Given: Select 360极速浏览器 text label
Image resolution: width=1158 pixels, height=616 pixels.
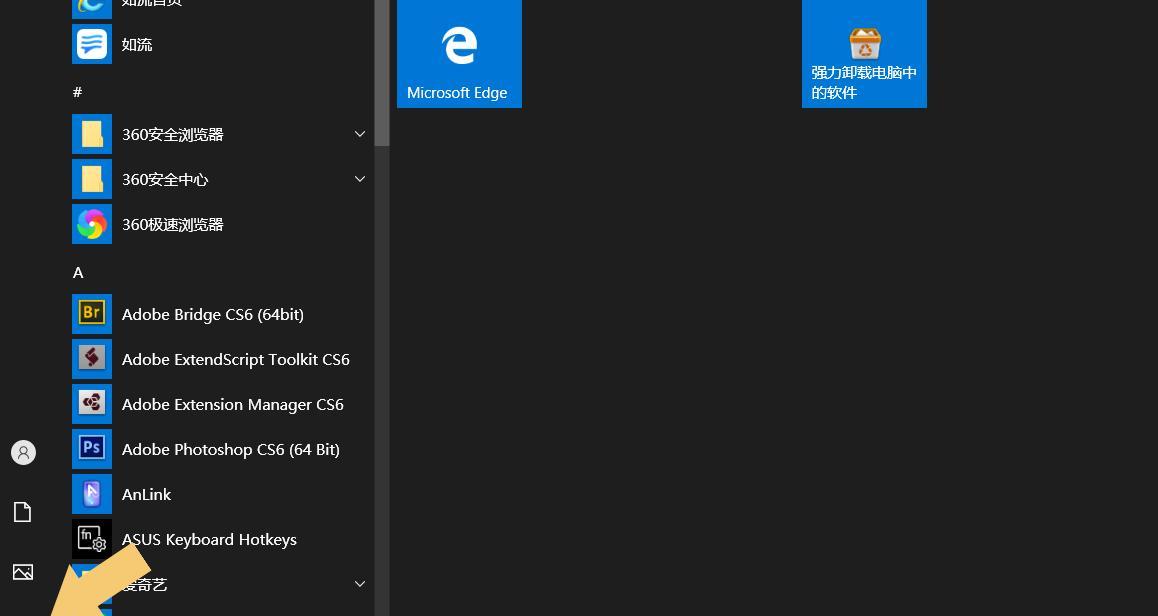Looking at the screenshot, I should 173,225.
